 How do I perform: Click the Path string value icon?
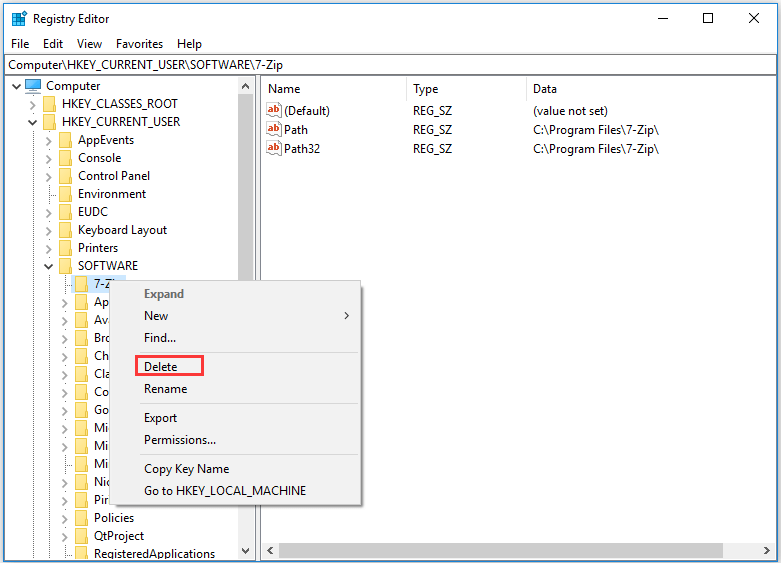(x=273, y=129)
